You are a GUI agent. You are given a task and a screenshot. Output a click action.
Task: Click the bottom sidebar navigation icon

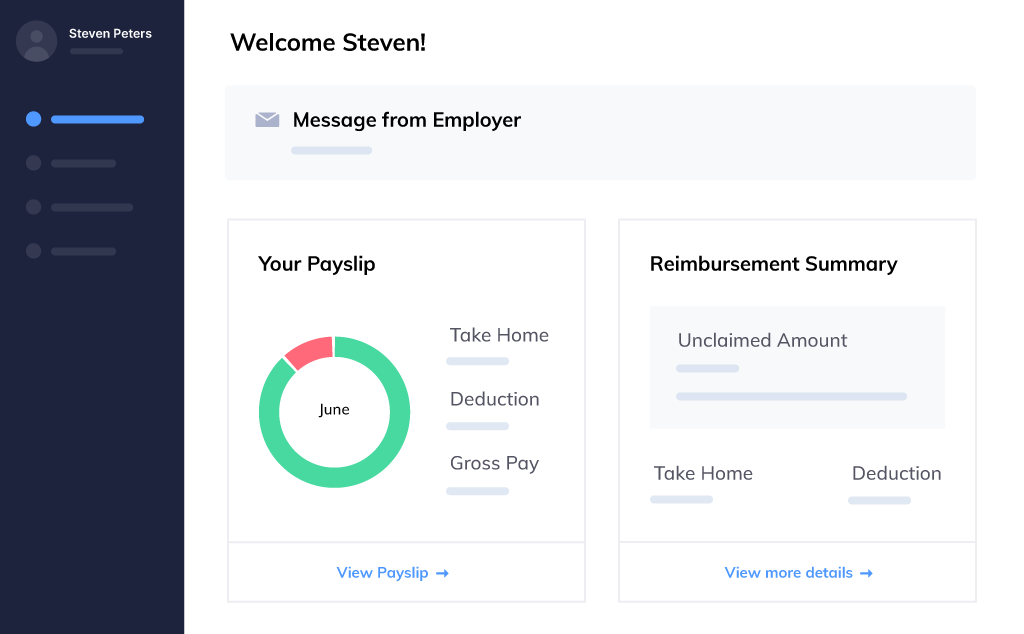pyautogui.click(x=33, y=251)
